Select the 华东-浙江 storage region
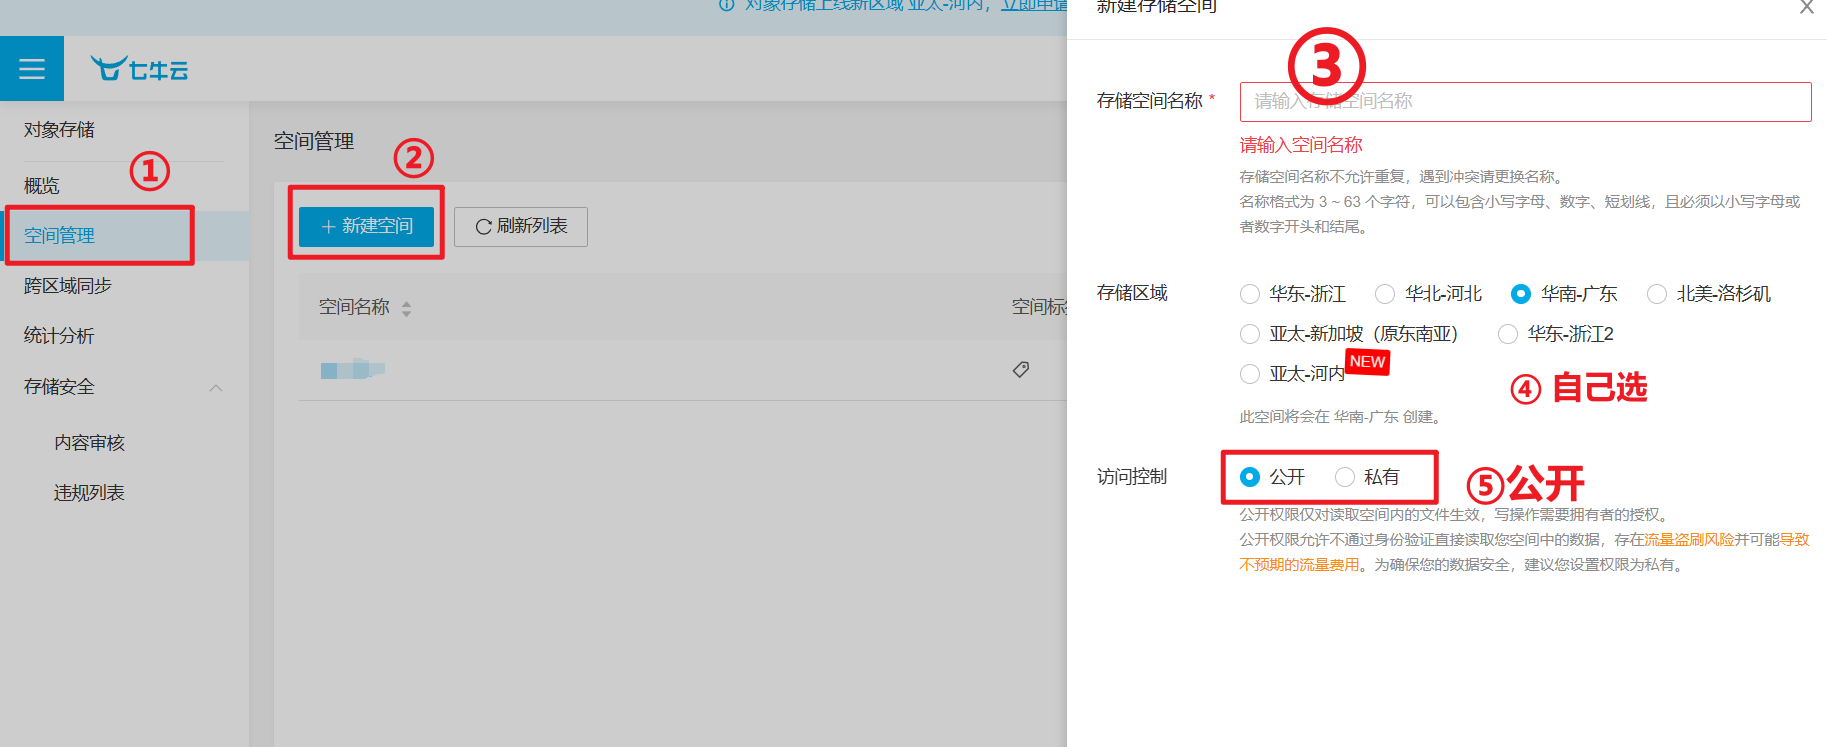The height and width of the screenshot is (747, 1827). 1250,294
